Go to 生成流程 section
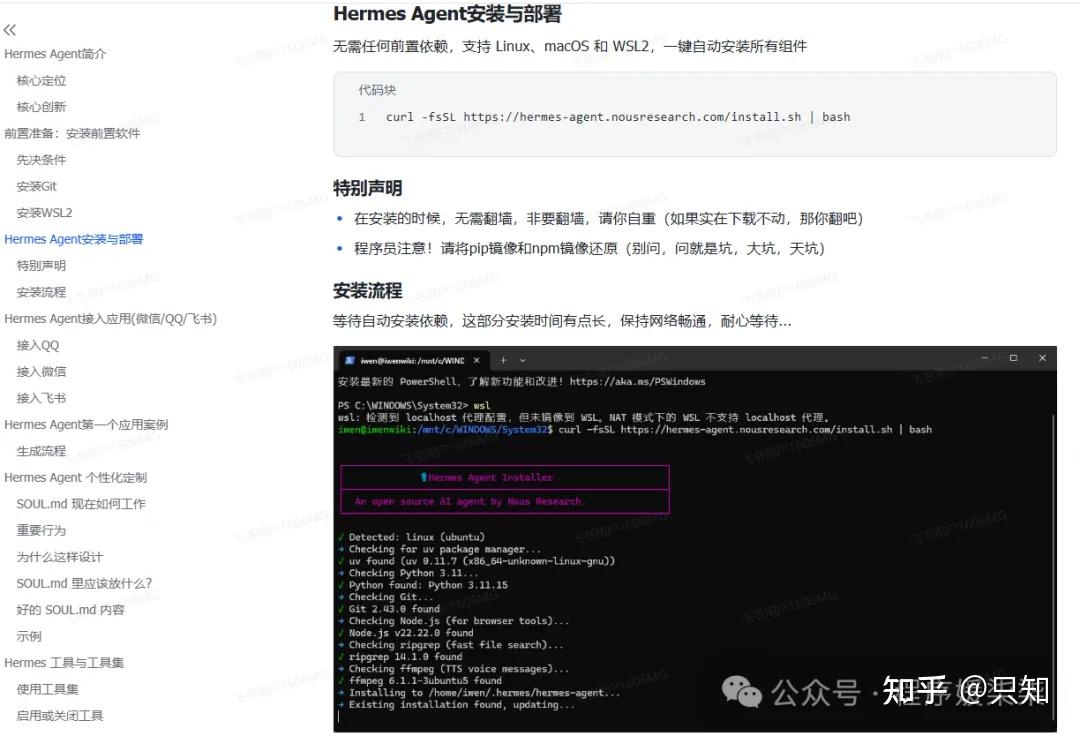 (41, 451)
